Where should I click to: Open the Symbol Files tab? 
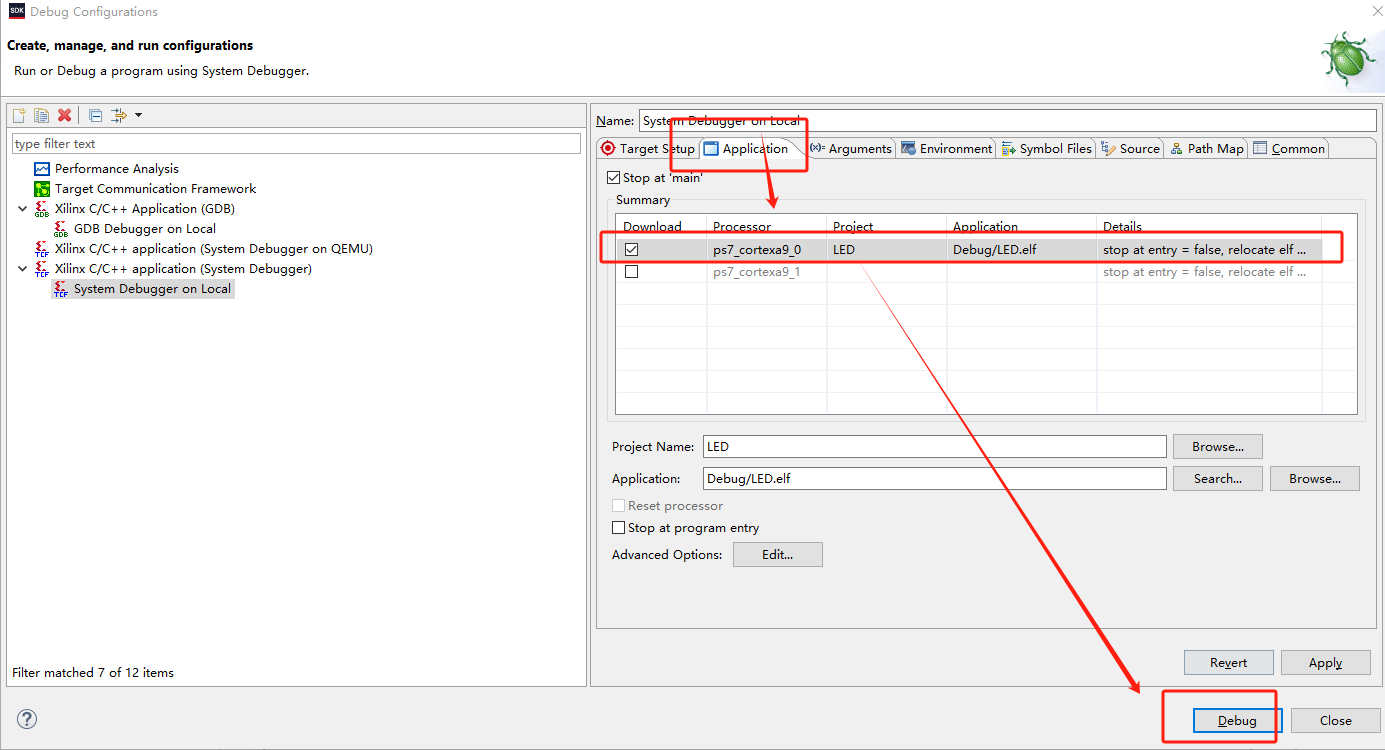pos(1046,148)
